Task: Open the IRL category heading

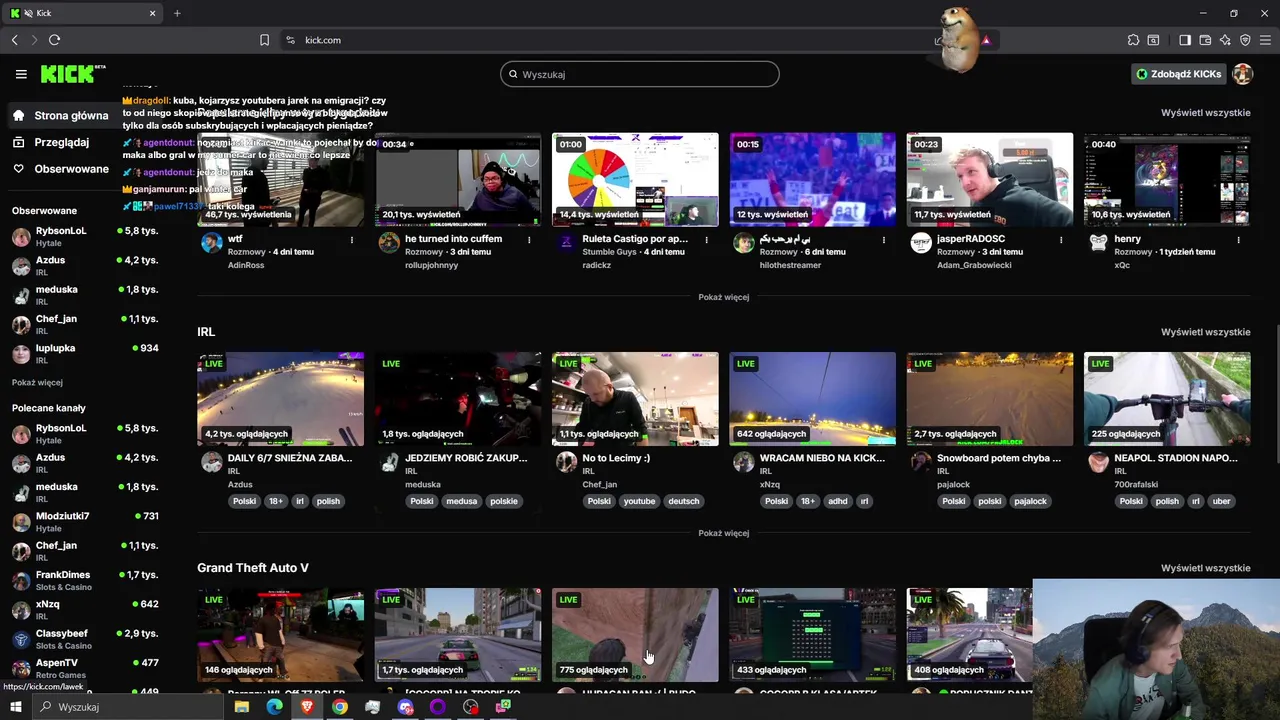Action: [x=206, y=331]
